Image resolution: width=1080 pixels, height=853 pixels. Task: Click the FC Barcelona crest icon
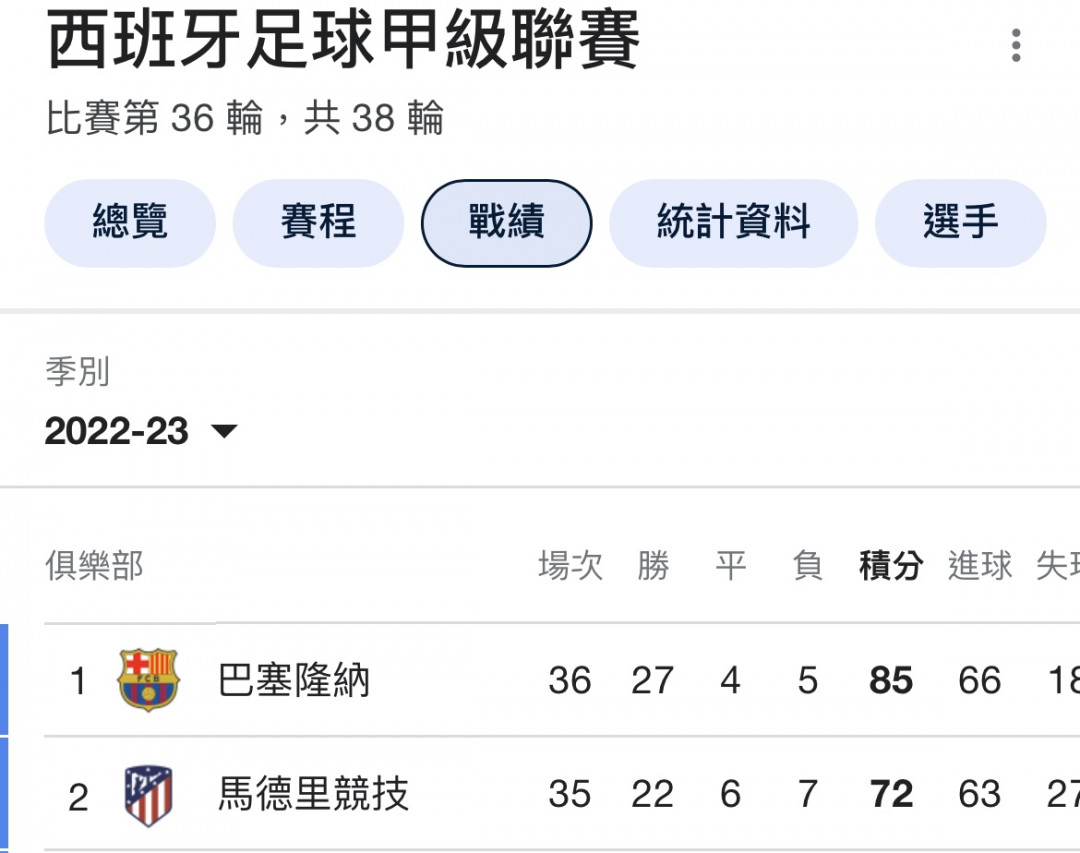pyautogui.click(x=148, y=679)
